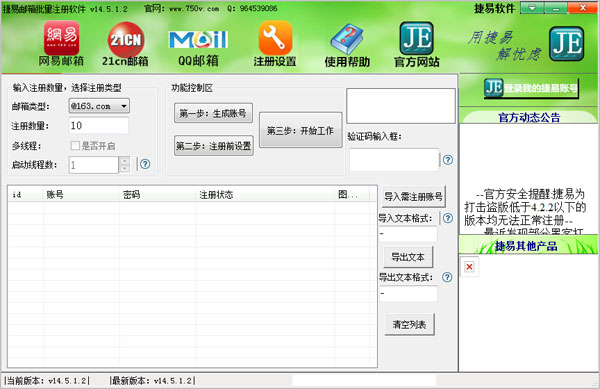Click 第二步：注册前设置 button
600x389 pixels.
click(x=214, y=146)
